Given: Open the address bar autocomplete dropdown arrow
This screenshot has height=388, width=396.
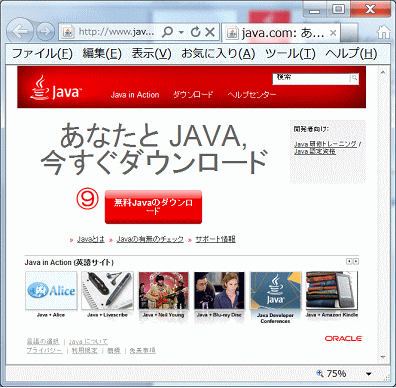Looking at the screenshot, I should click(181, 32).
